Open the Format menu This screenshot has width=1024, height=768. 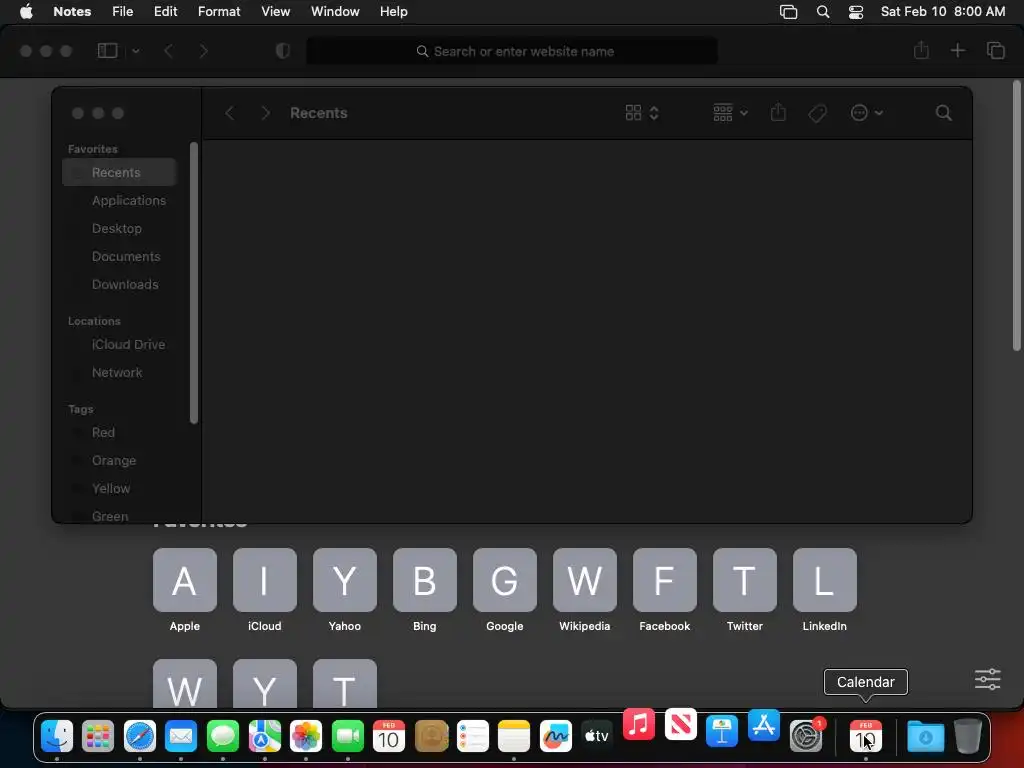pyautogui.click(x=219, y=11)
